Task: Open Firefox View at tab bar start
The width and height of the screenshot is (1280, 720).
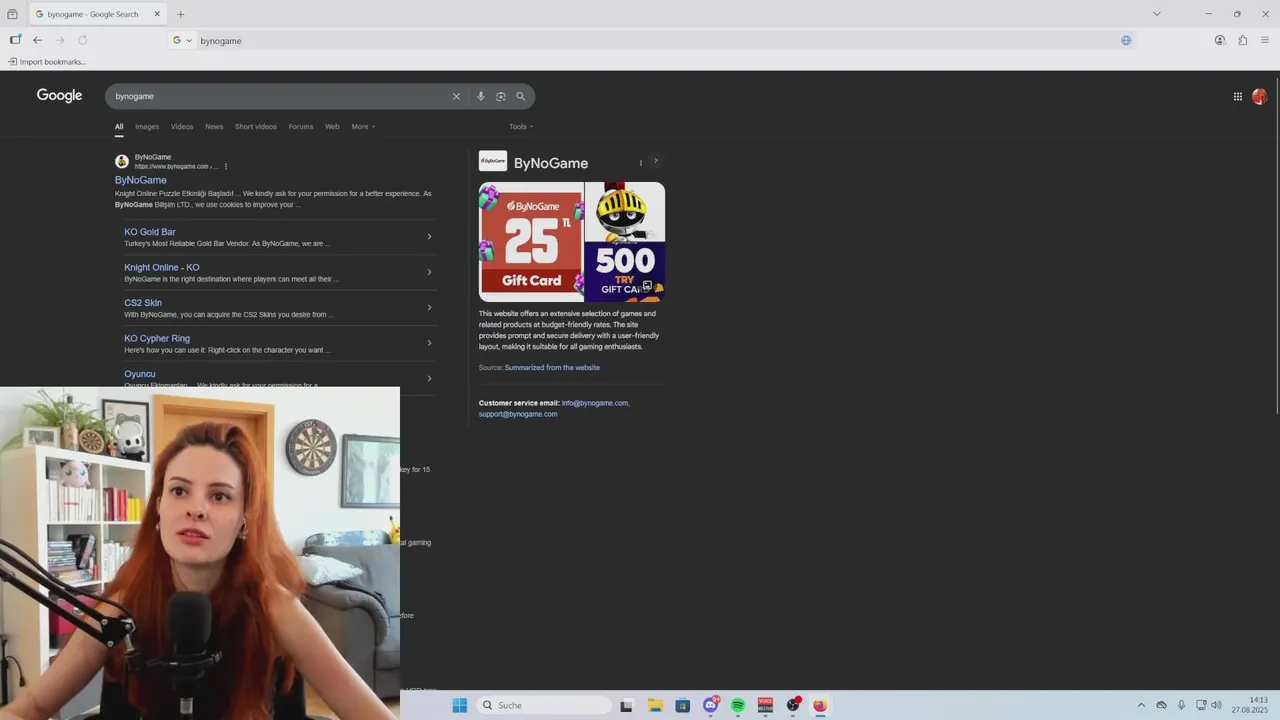Action: [12, 14]
